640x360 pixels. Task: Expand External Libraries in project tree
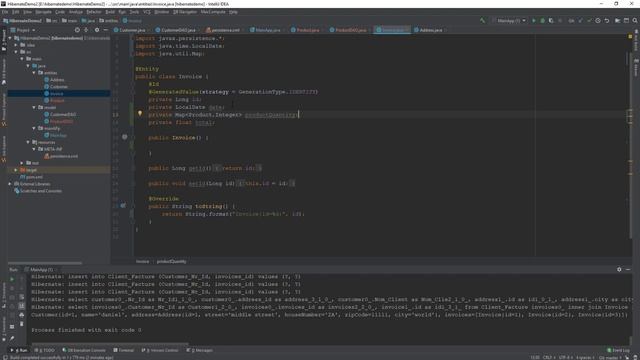tap(11, 184)
